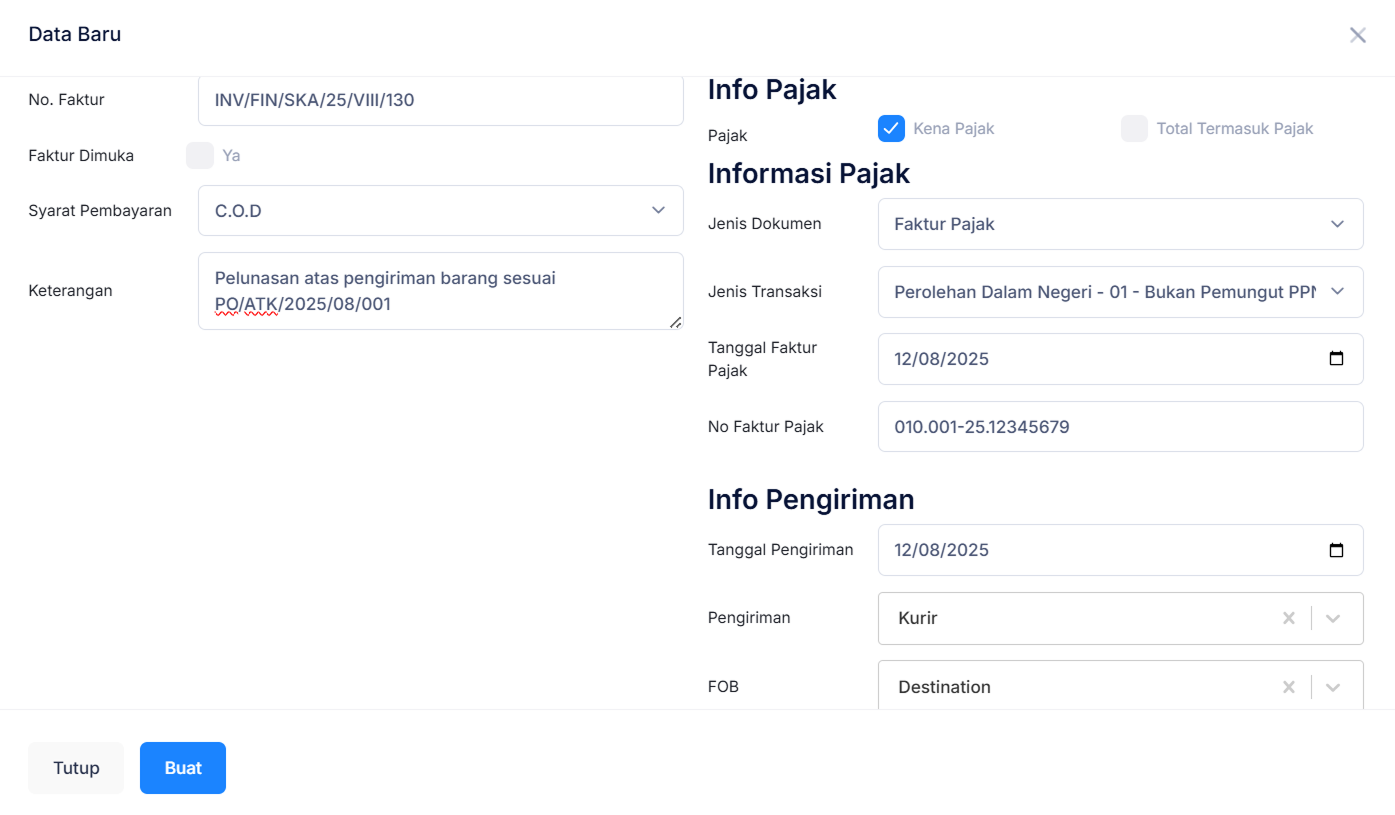Open the Tanggal Pengiriman calendar picker
Screen dimensions: 1395x815
(x=1337, y=549)
